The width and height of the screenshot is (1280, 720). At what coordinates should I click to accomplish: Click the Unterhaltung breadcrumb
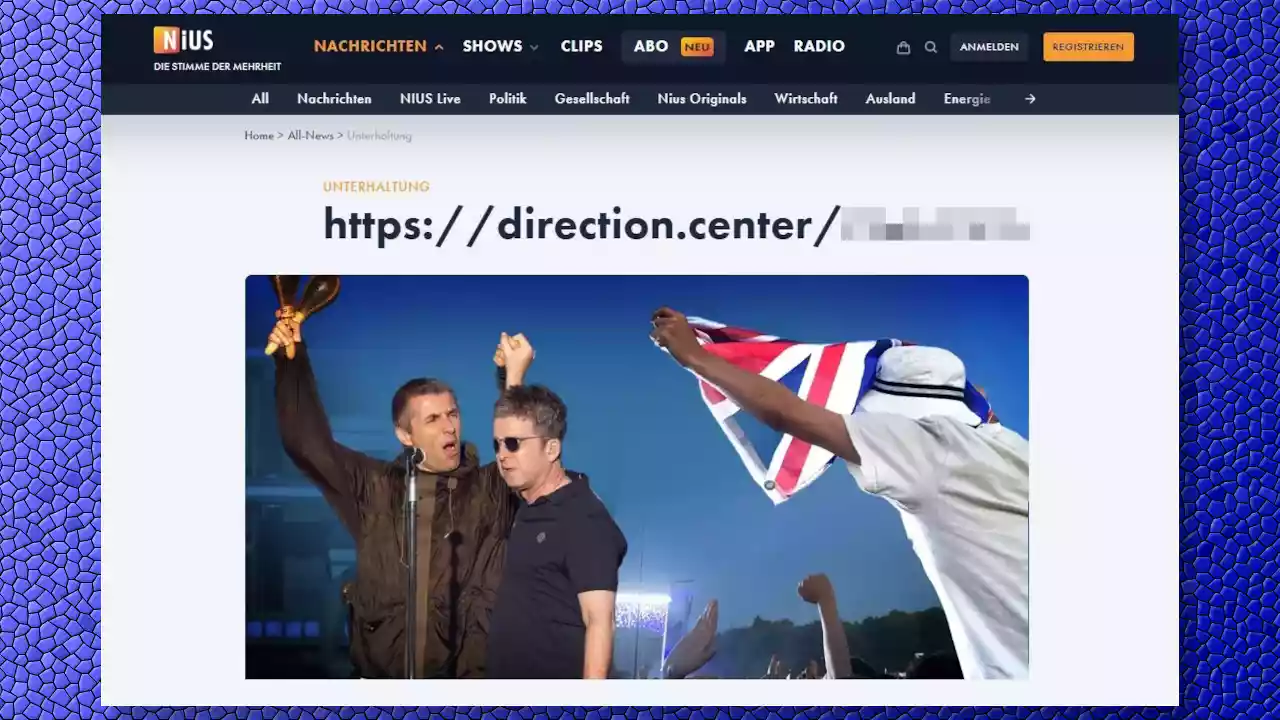click(x=379, y=135)
